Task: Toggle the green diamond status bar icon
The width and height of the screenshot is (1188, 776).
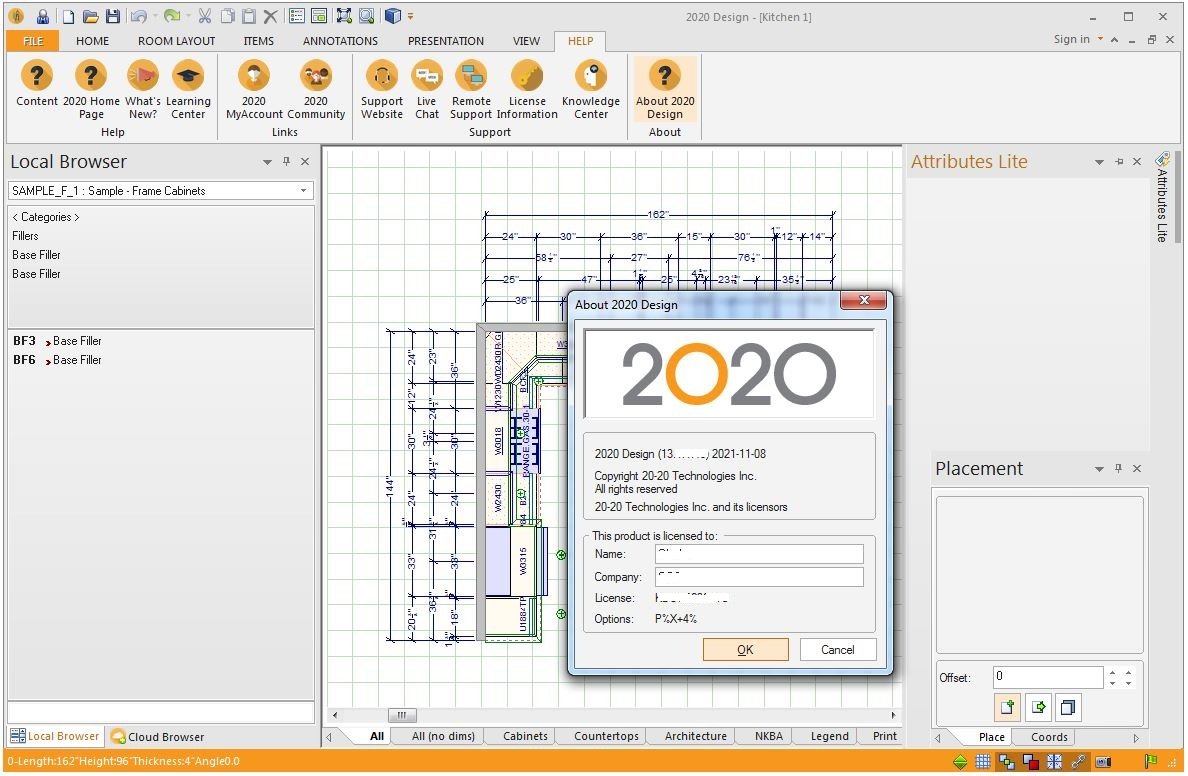Action: pos(960,762)
